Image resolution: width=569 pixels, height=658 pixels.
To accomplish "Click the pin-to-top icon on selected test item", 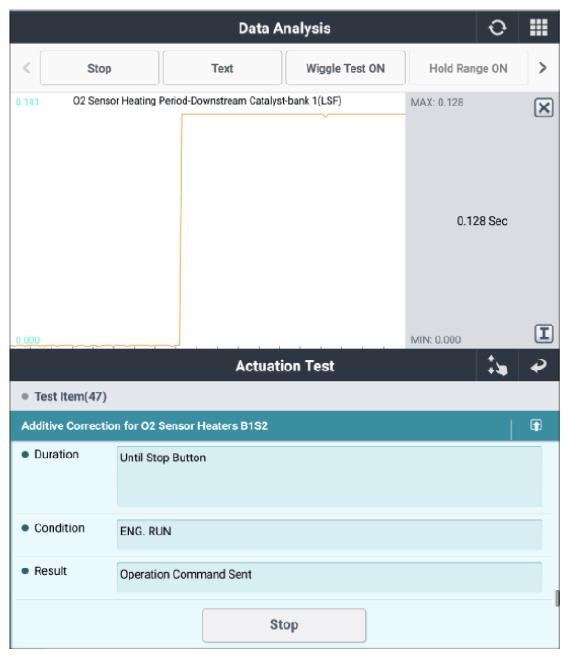I will point(536,425).
